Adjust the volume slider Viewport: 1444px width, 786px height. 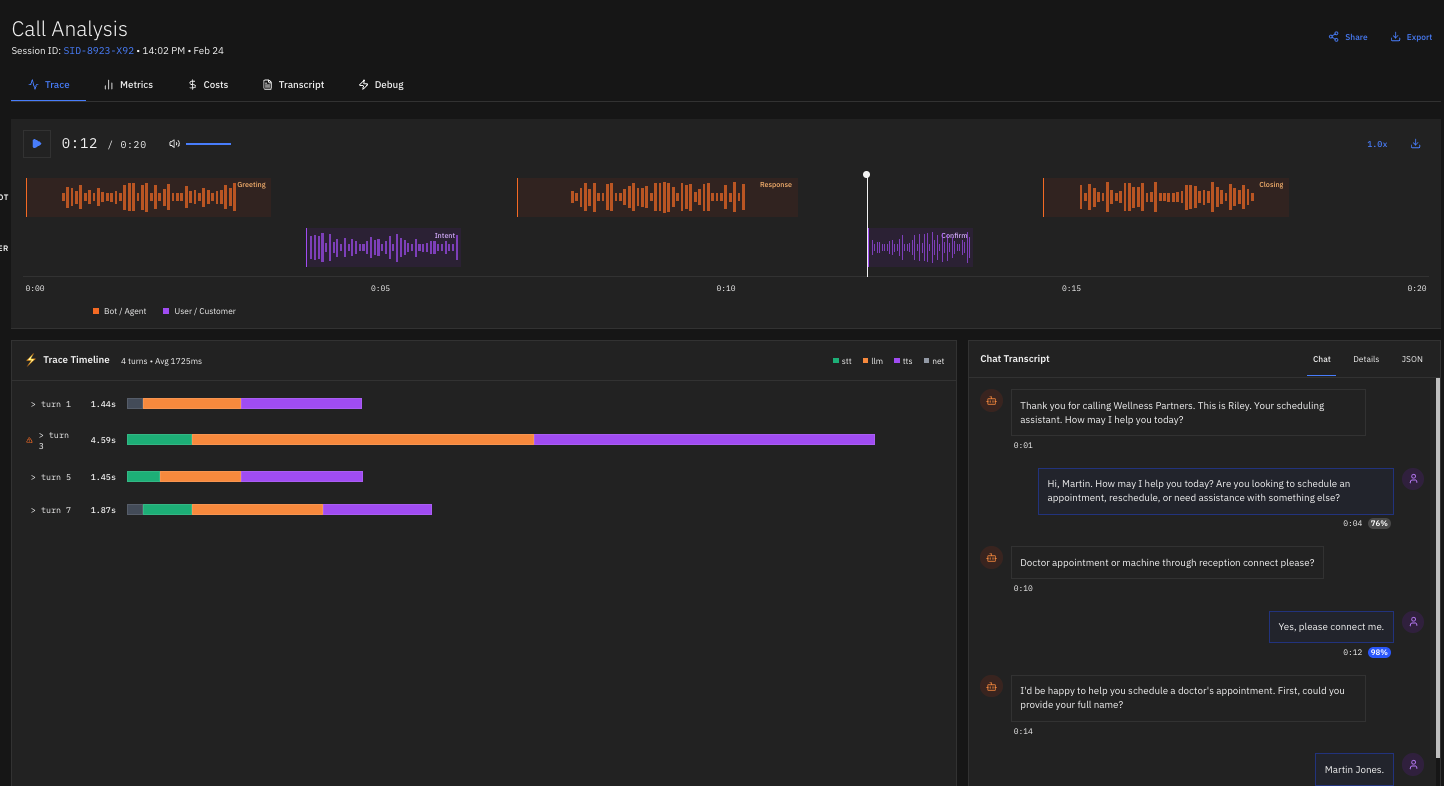coord(208,144)
